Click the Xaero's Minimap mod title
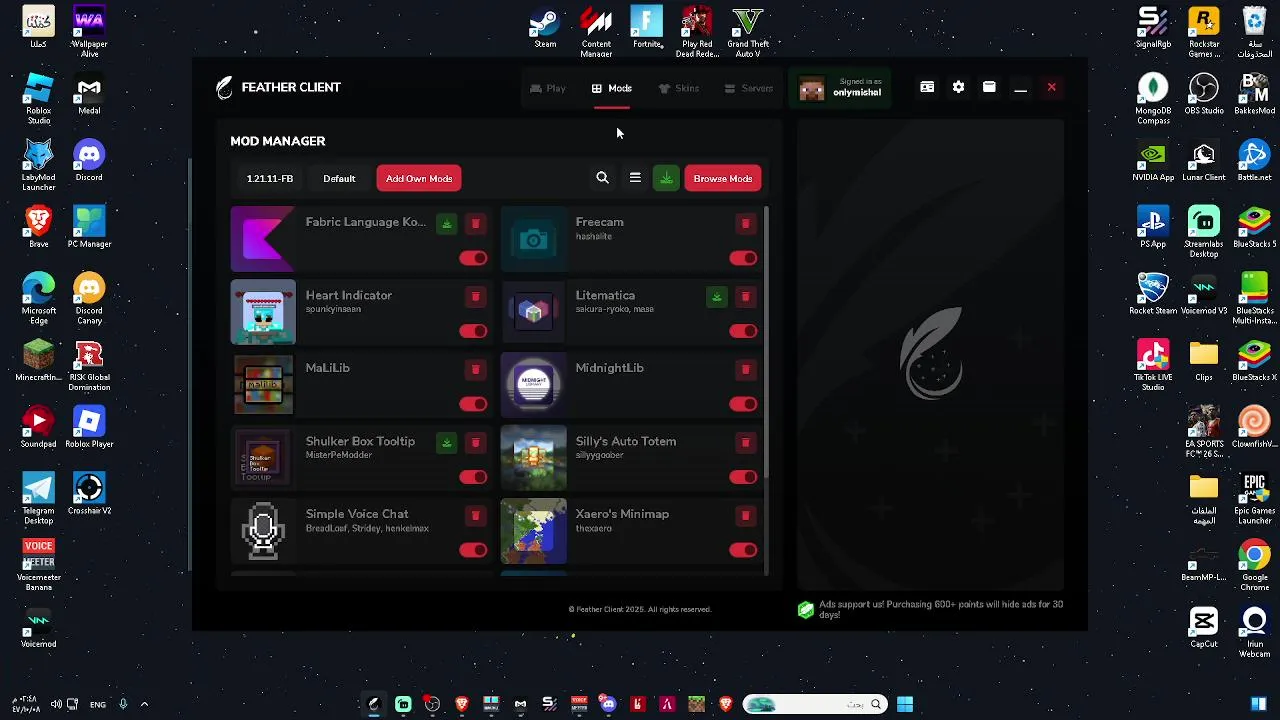This screenshot has width=1280, height=720. (x=622, y=514)
